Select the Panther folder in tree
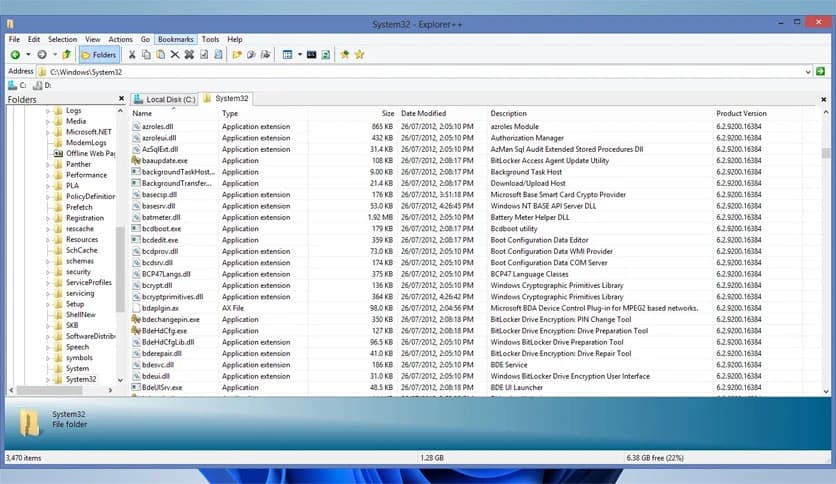Image resolution: width=836 pixels, height=484 pixels. (78, 164)
